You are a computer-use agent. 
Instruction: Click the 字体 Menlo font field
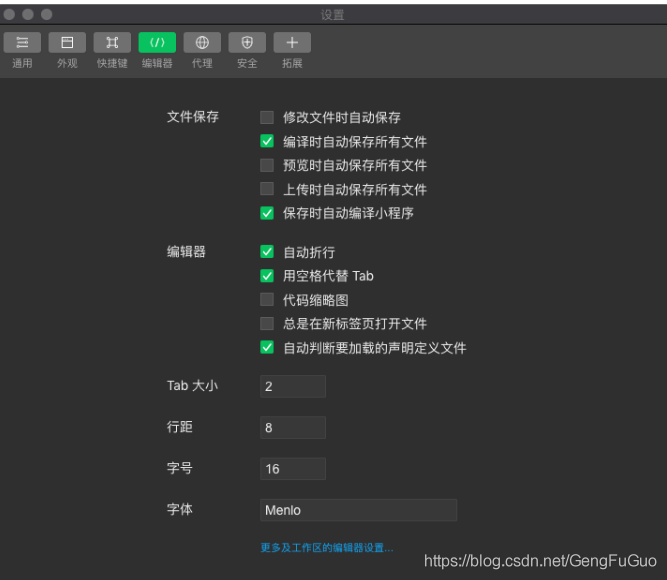tap(359, 510)
